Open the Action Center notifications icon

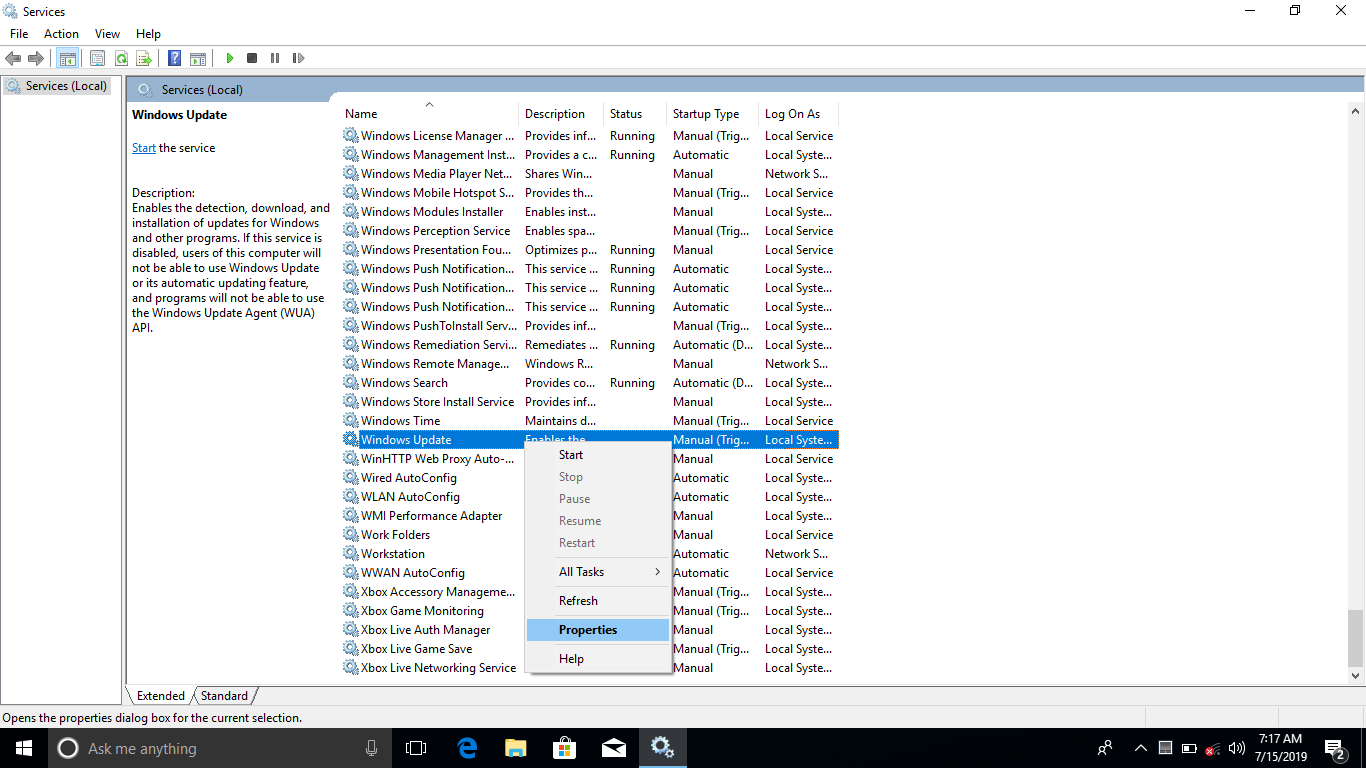click(1335, 748)
